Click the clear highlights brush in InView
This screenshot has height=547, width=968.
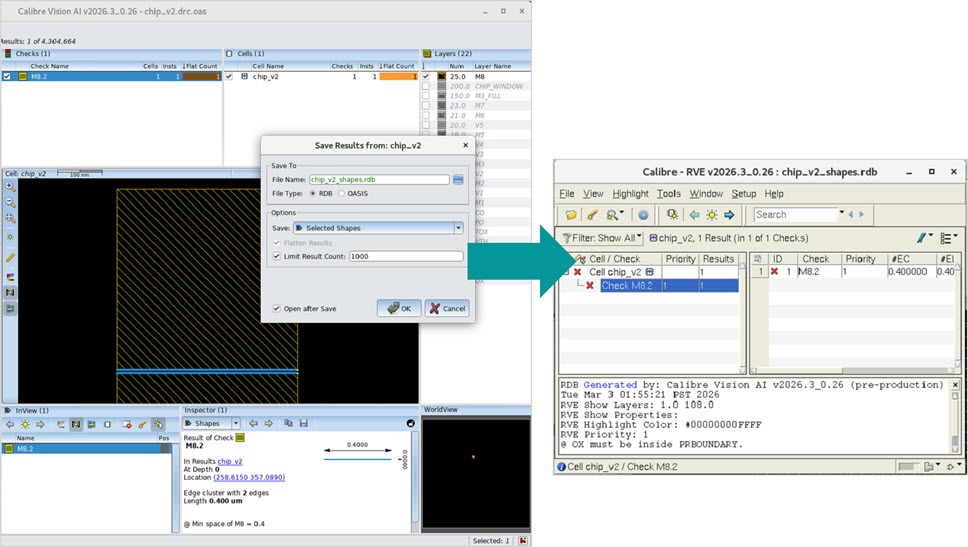click(x=143, y=424)
